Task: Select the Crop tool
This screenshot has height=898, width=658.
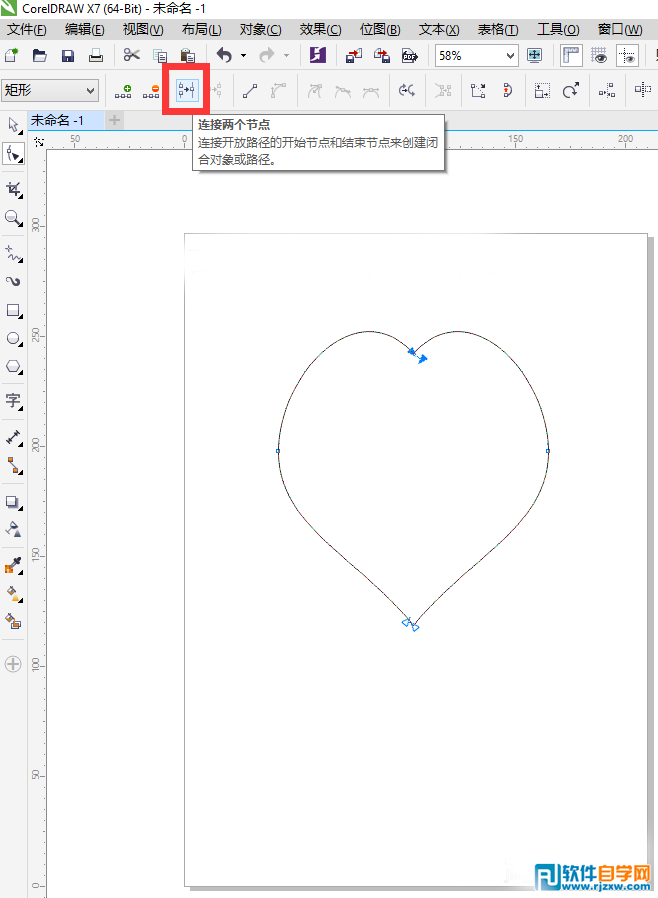Action: [x=14, y=189]
